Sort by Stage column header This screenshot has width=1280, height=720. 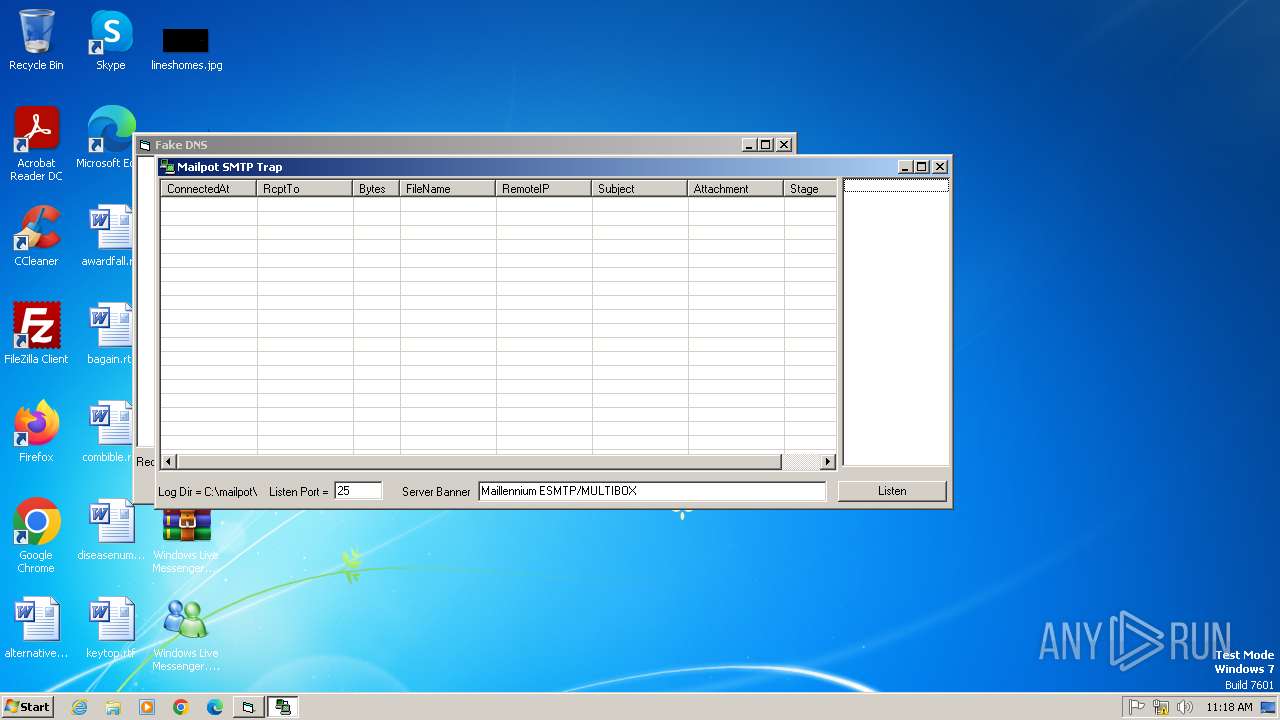[x=810, y=188]
